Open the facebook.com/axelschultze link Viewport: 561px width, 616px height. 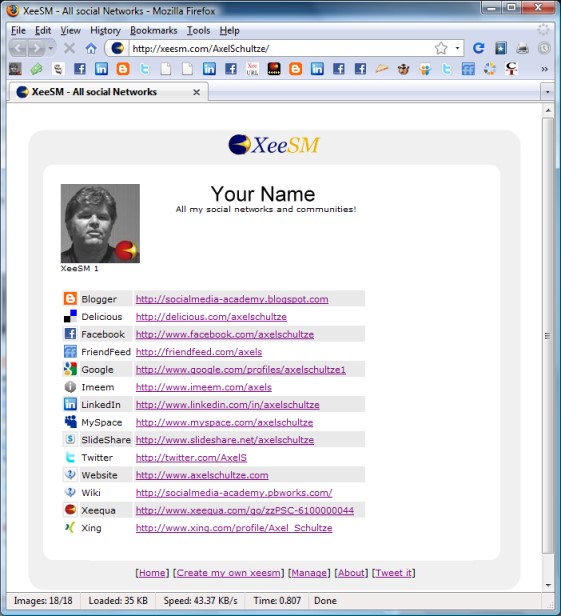pyautogui.click(x=225, y=334)
